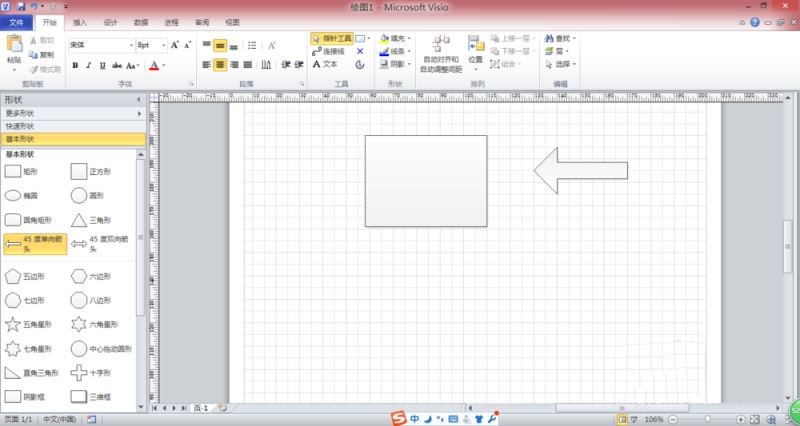The height and width of the screenshot is (426, 800).
Task: Click the Rectangle (矩形) stencil shape
Action: point(21,172)
